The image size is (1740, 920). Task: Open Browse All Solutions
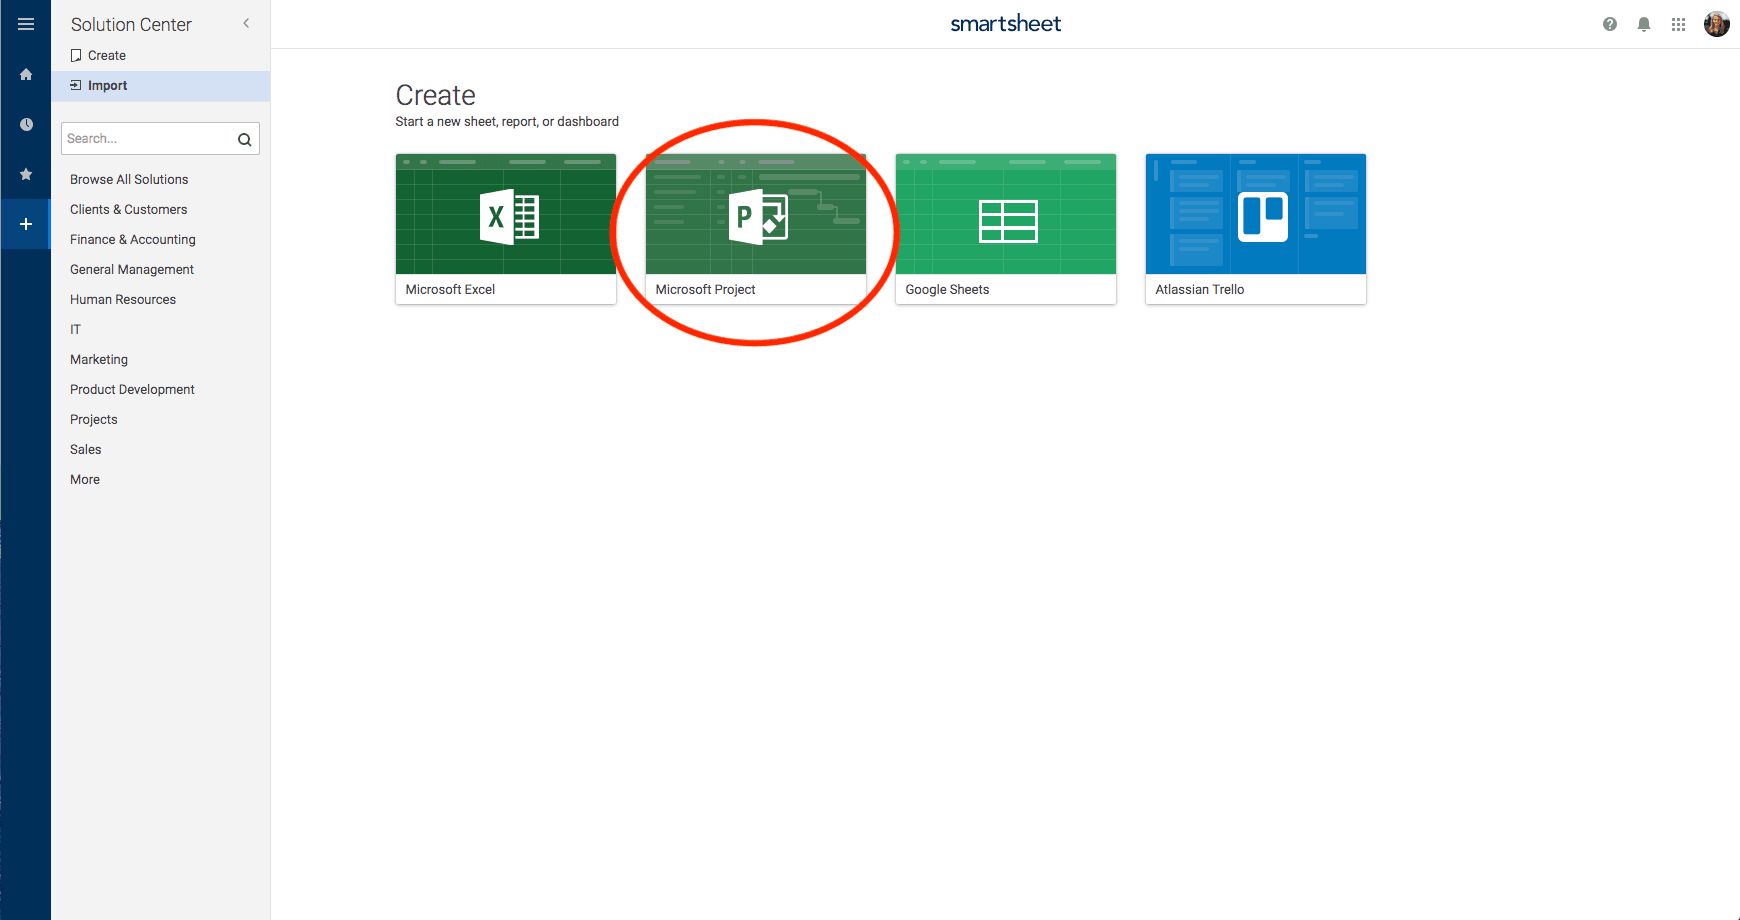pos(129,180)
